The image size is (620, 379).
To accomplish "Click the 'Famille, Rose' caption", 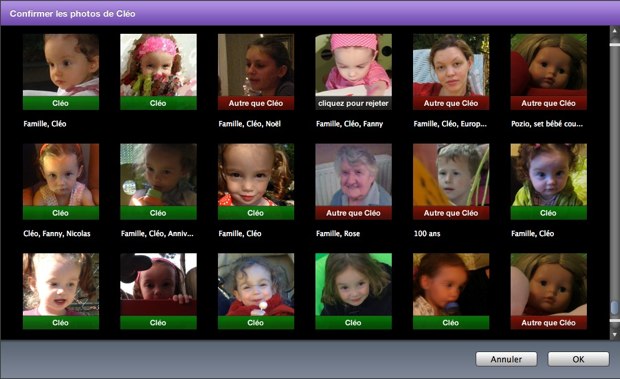I will pyautogui.click(x=338, y=234).
